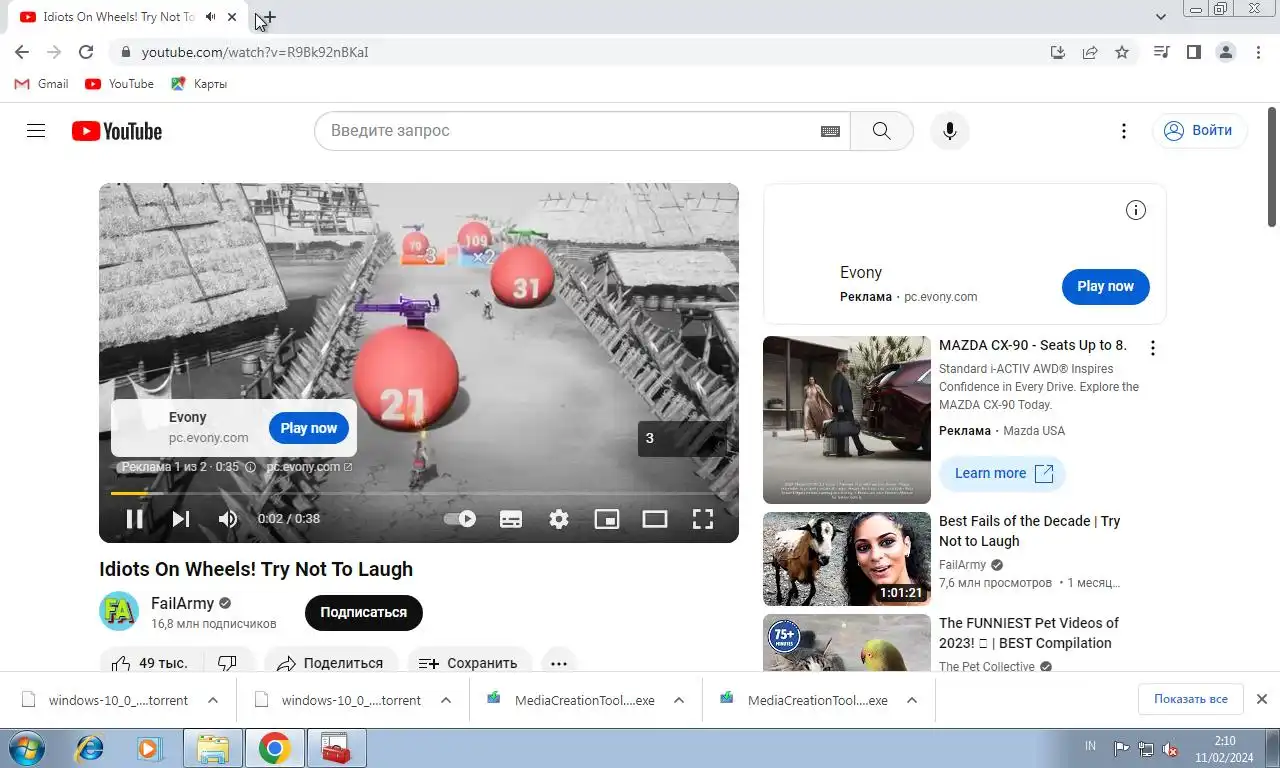1280x768 pixels.
Task: Click Подписаться subscribe button
Action: (x=364, y=613)
